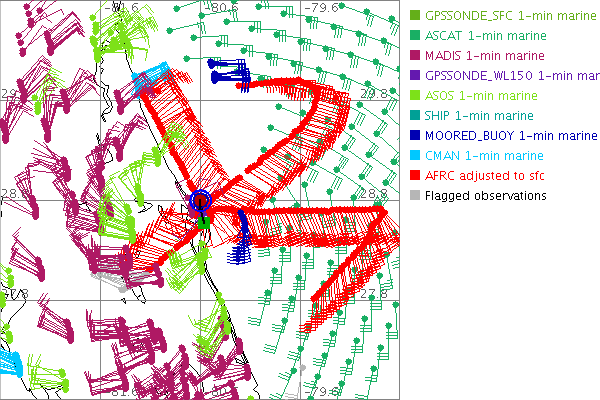Click the light green ASOS legend swatch
The height and width of the screenshot is (400, 600).
click(415, 95)
